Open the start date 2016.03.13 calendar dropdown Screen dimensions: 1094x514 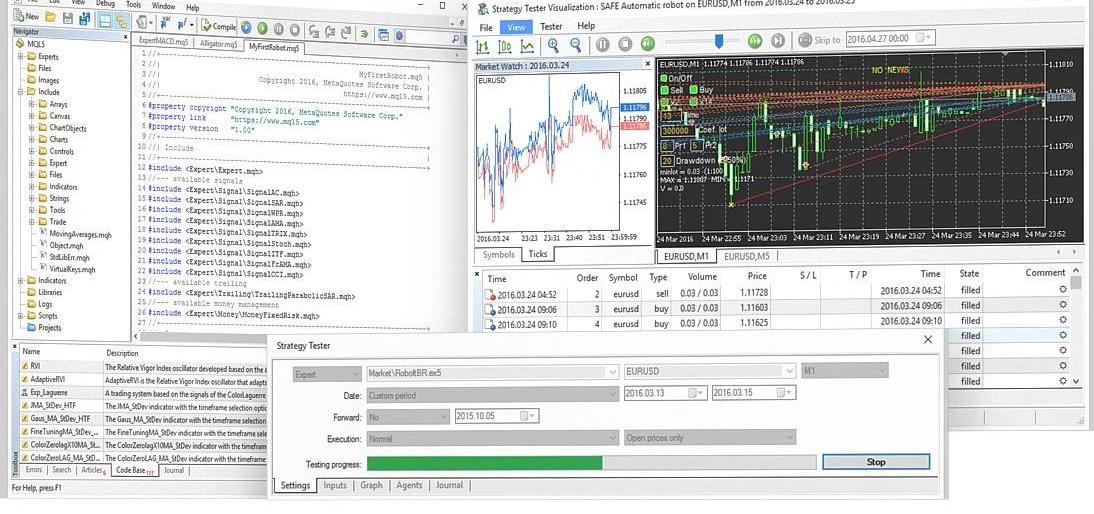tap(697, 393)
